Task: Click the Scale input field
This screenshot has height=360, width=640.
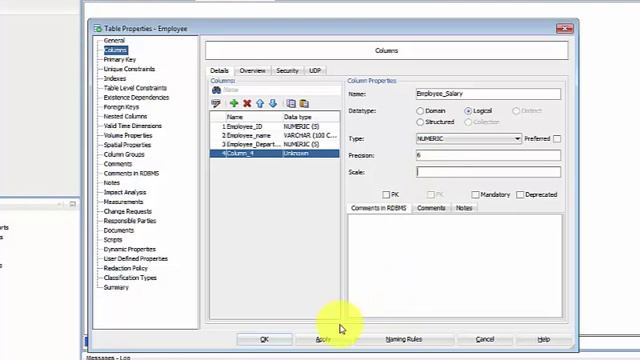Action: [x=488, y=172]
